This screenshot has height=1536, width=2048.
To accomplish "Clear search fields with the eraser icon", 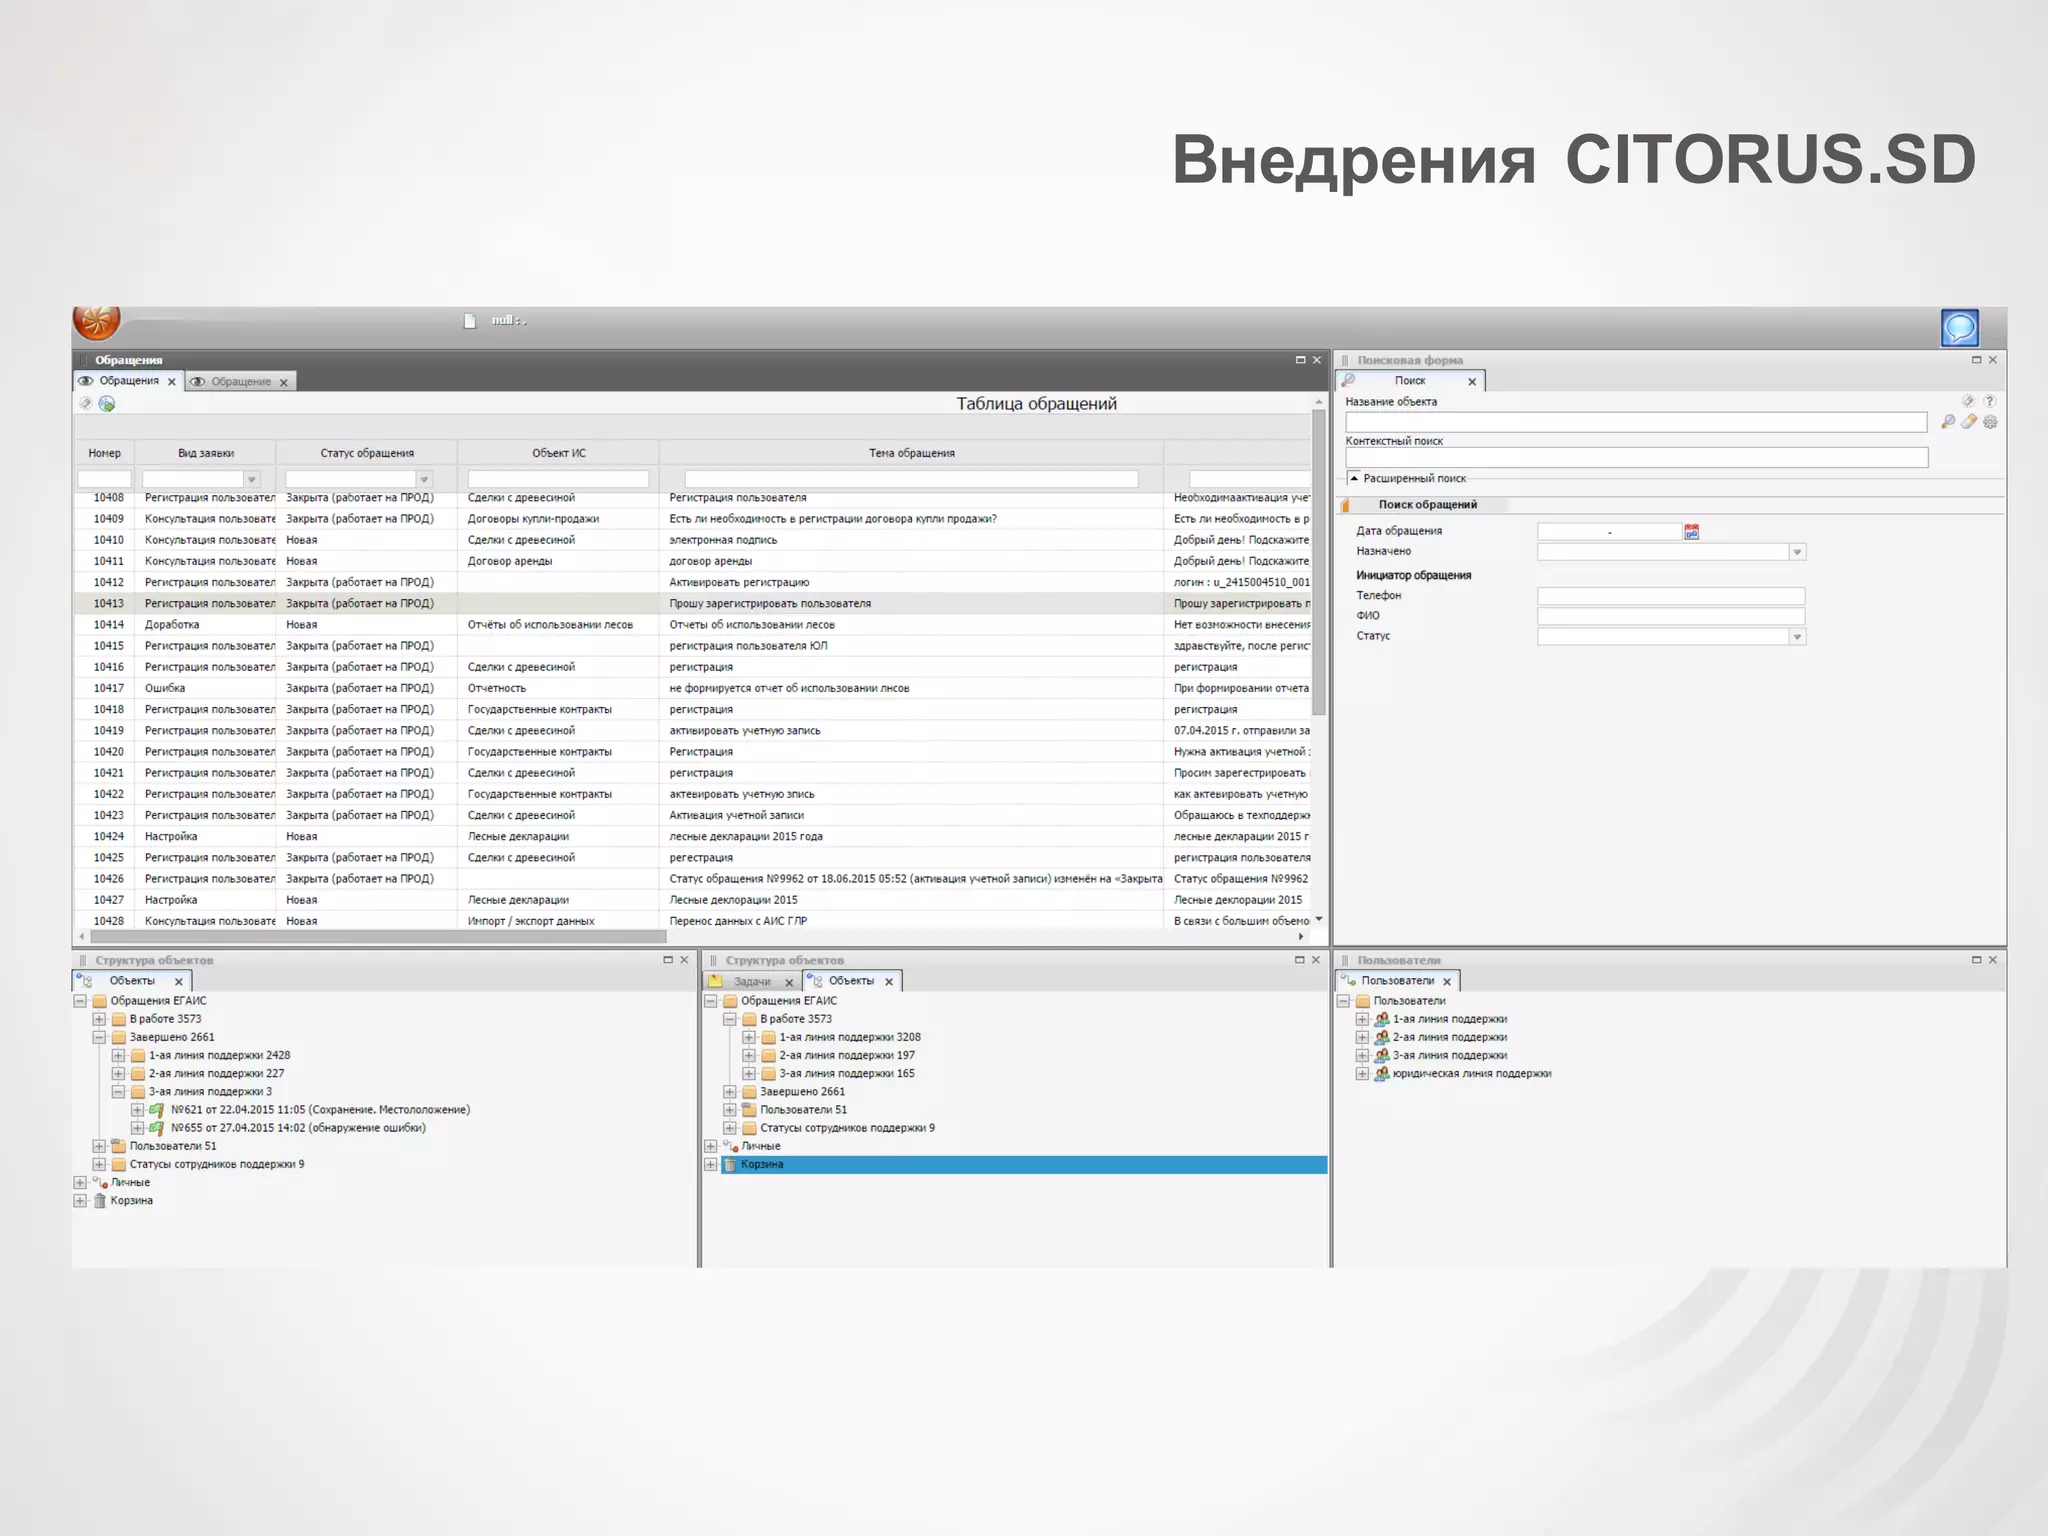I will [1969, 422].
